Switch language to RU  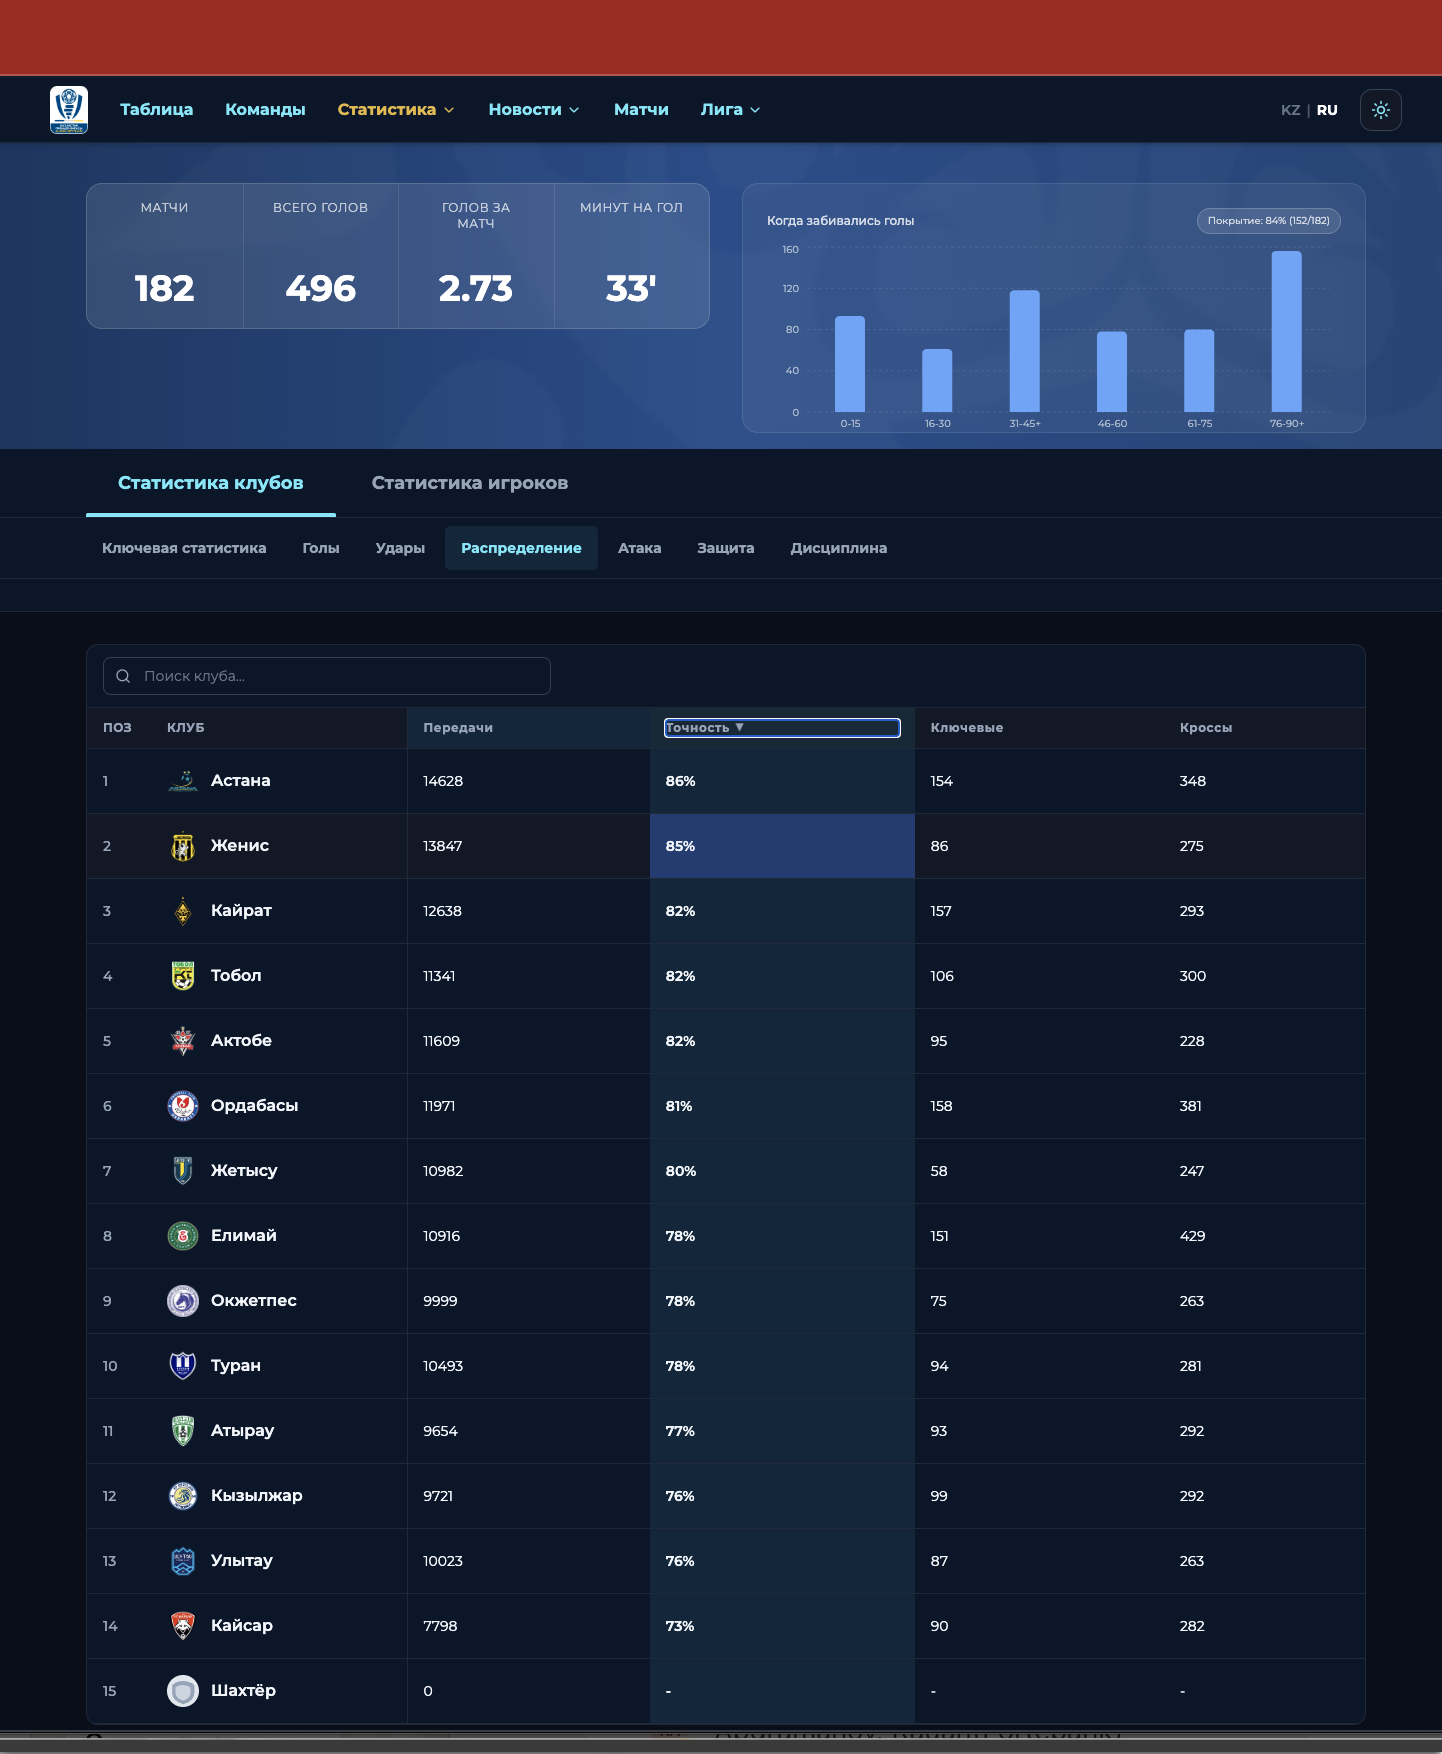(x=1326, y=110)
